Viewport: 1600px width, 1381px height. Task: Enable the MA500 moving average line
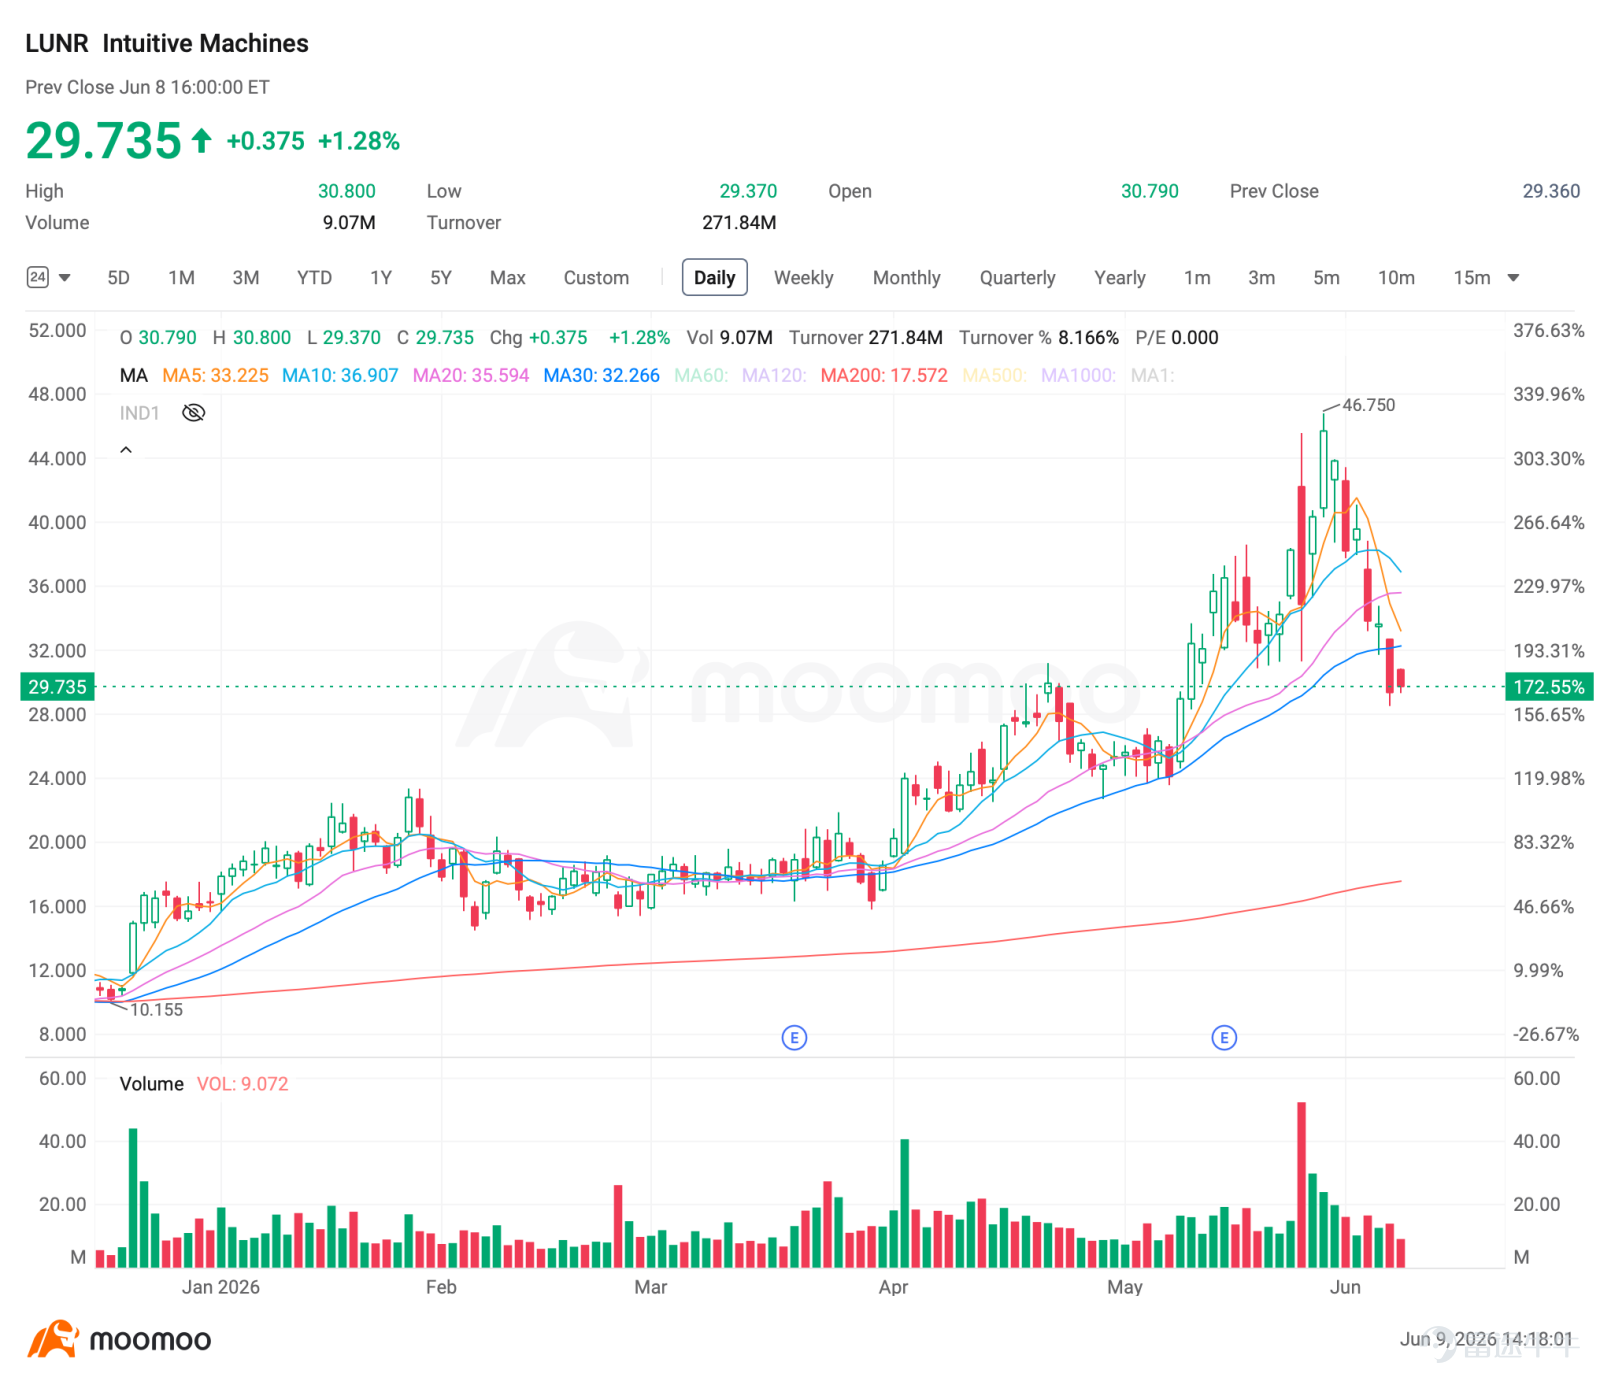pos(995,376)
